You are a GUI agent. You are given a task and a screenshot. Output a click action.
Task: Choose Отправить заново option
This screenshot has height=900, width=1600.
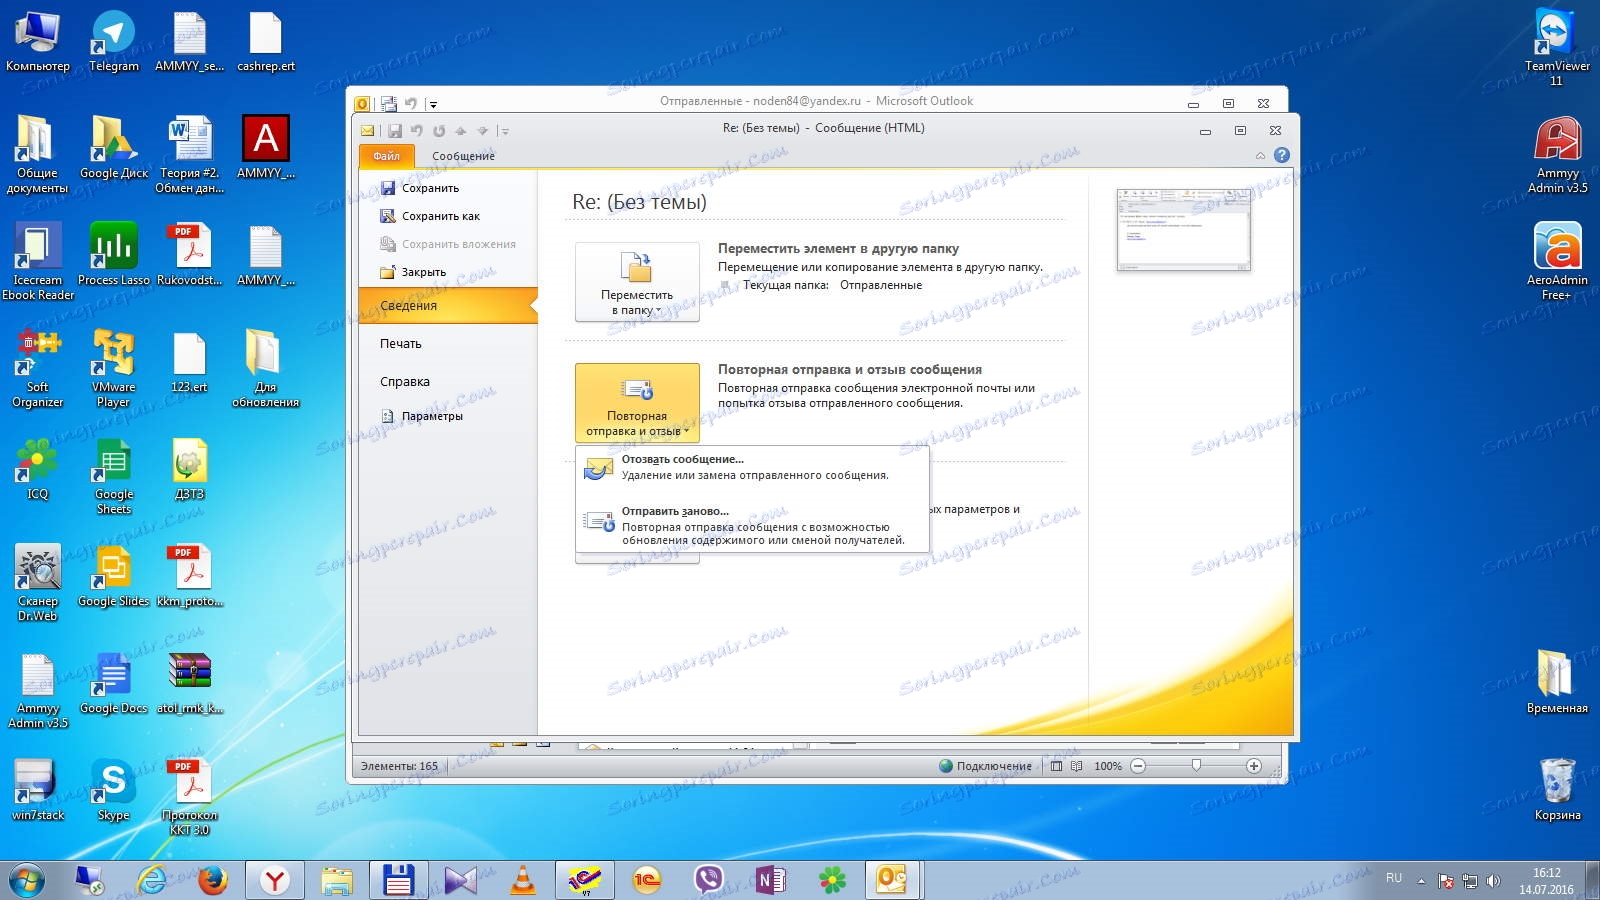click(x=752, y=526)
